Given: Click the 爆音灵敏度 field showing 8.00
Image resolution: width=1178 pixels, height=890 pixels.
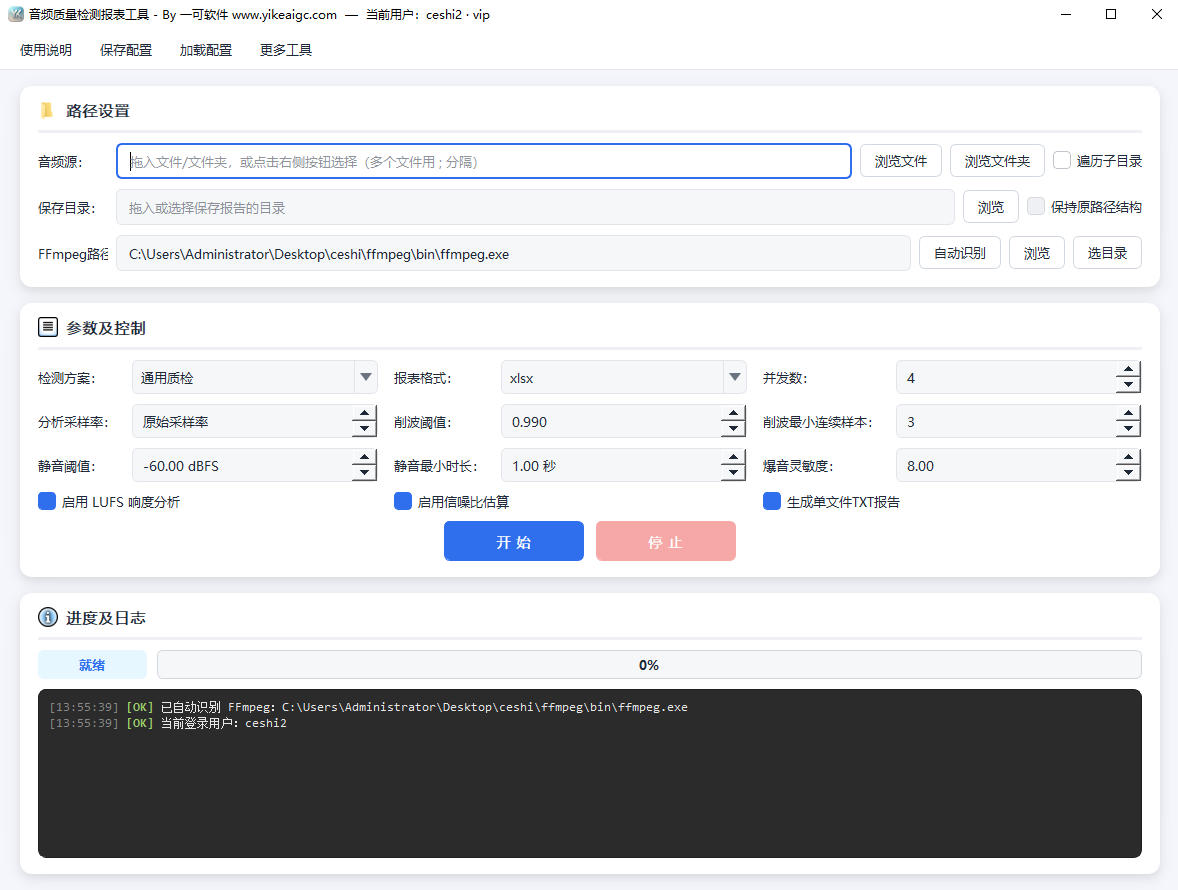Looking at the screenshot, I should 1006,466.
